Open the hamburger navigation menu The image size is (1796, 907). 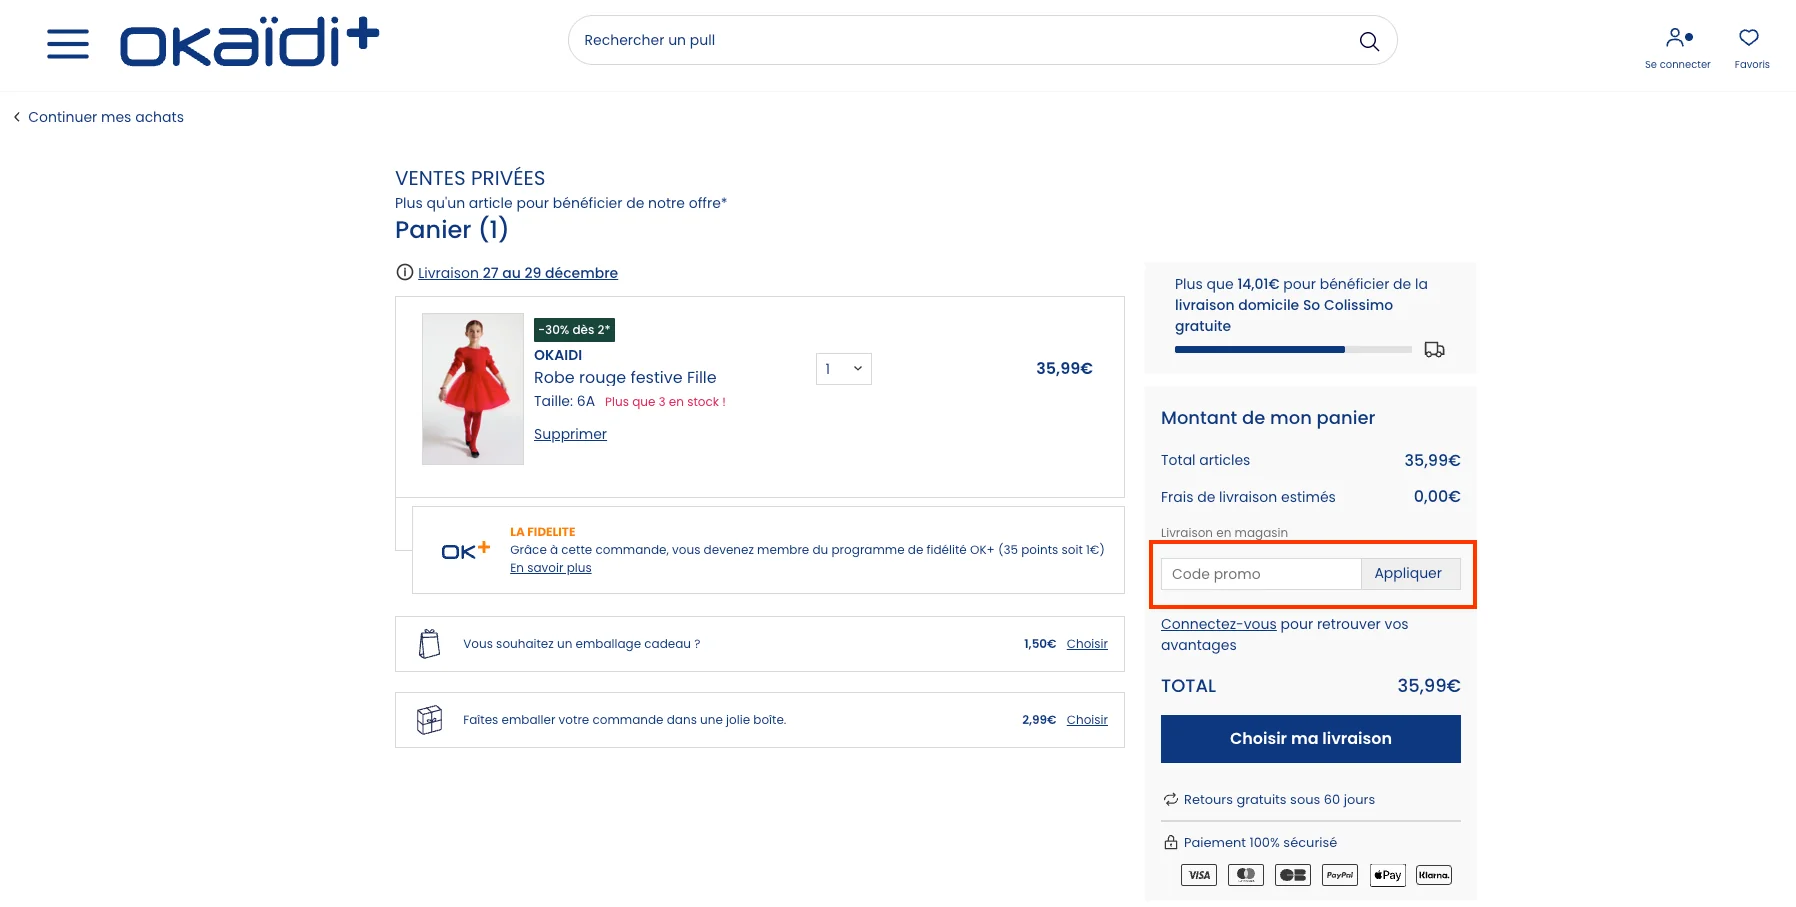67,44
